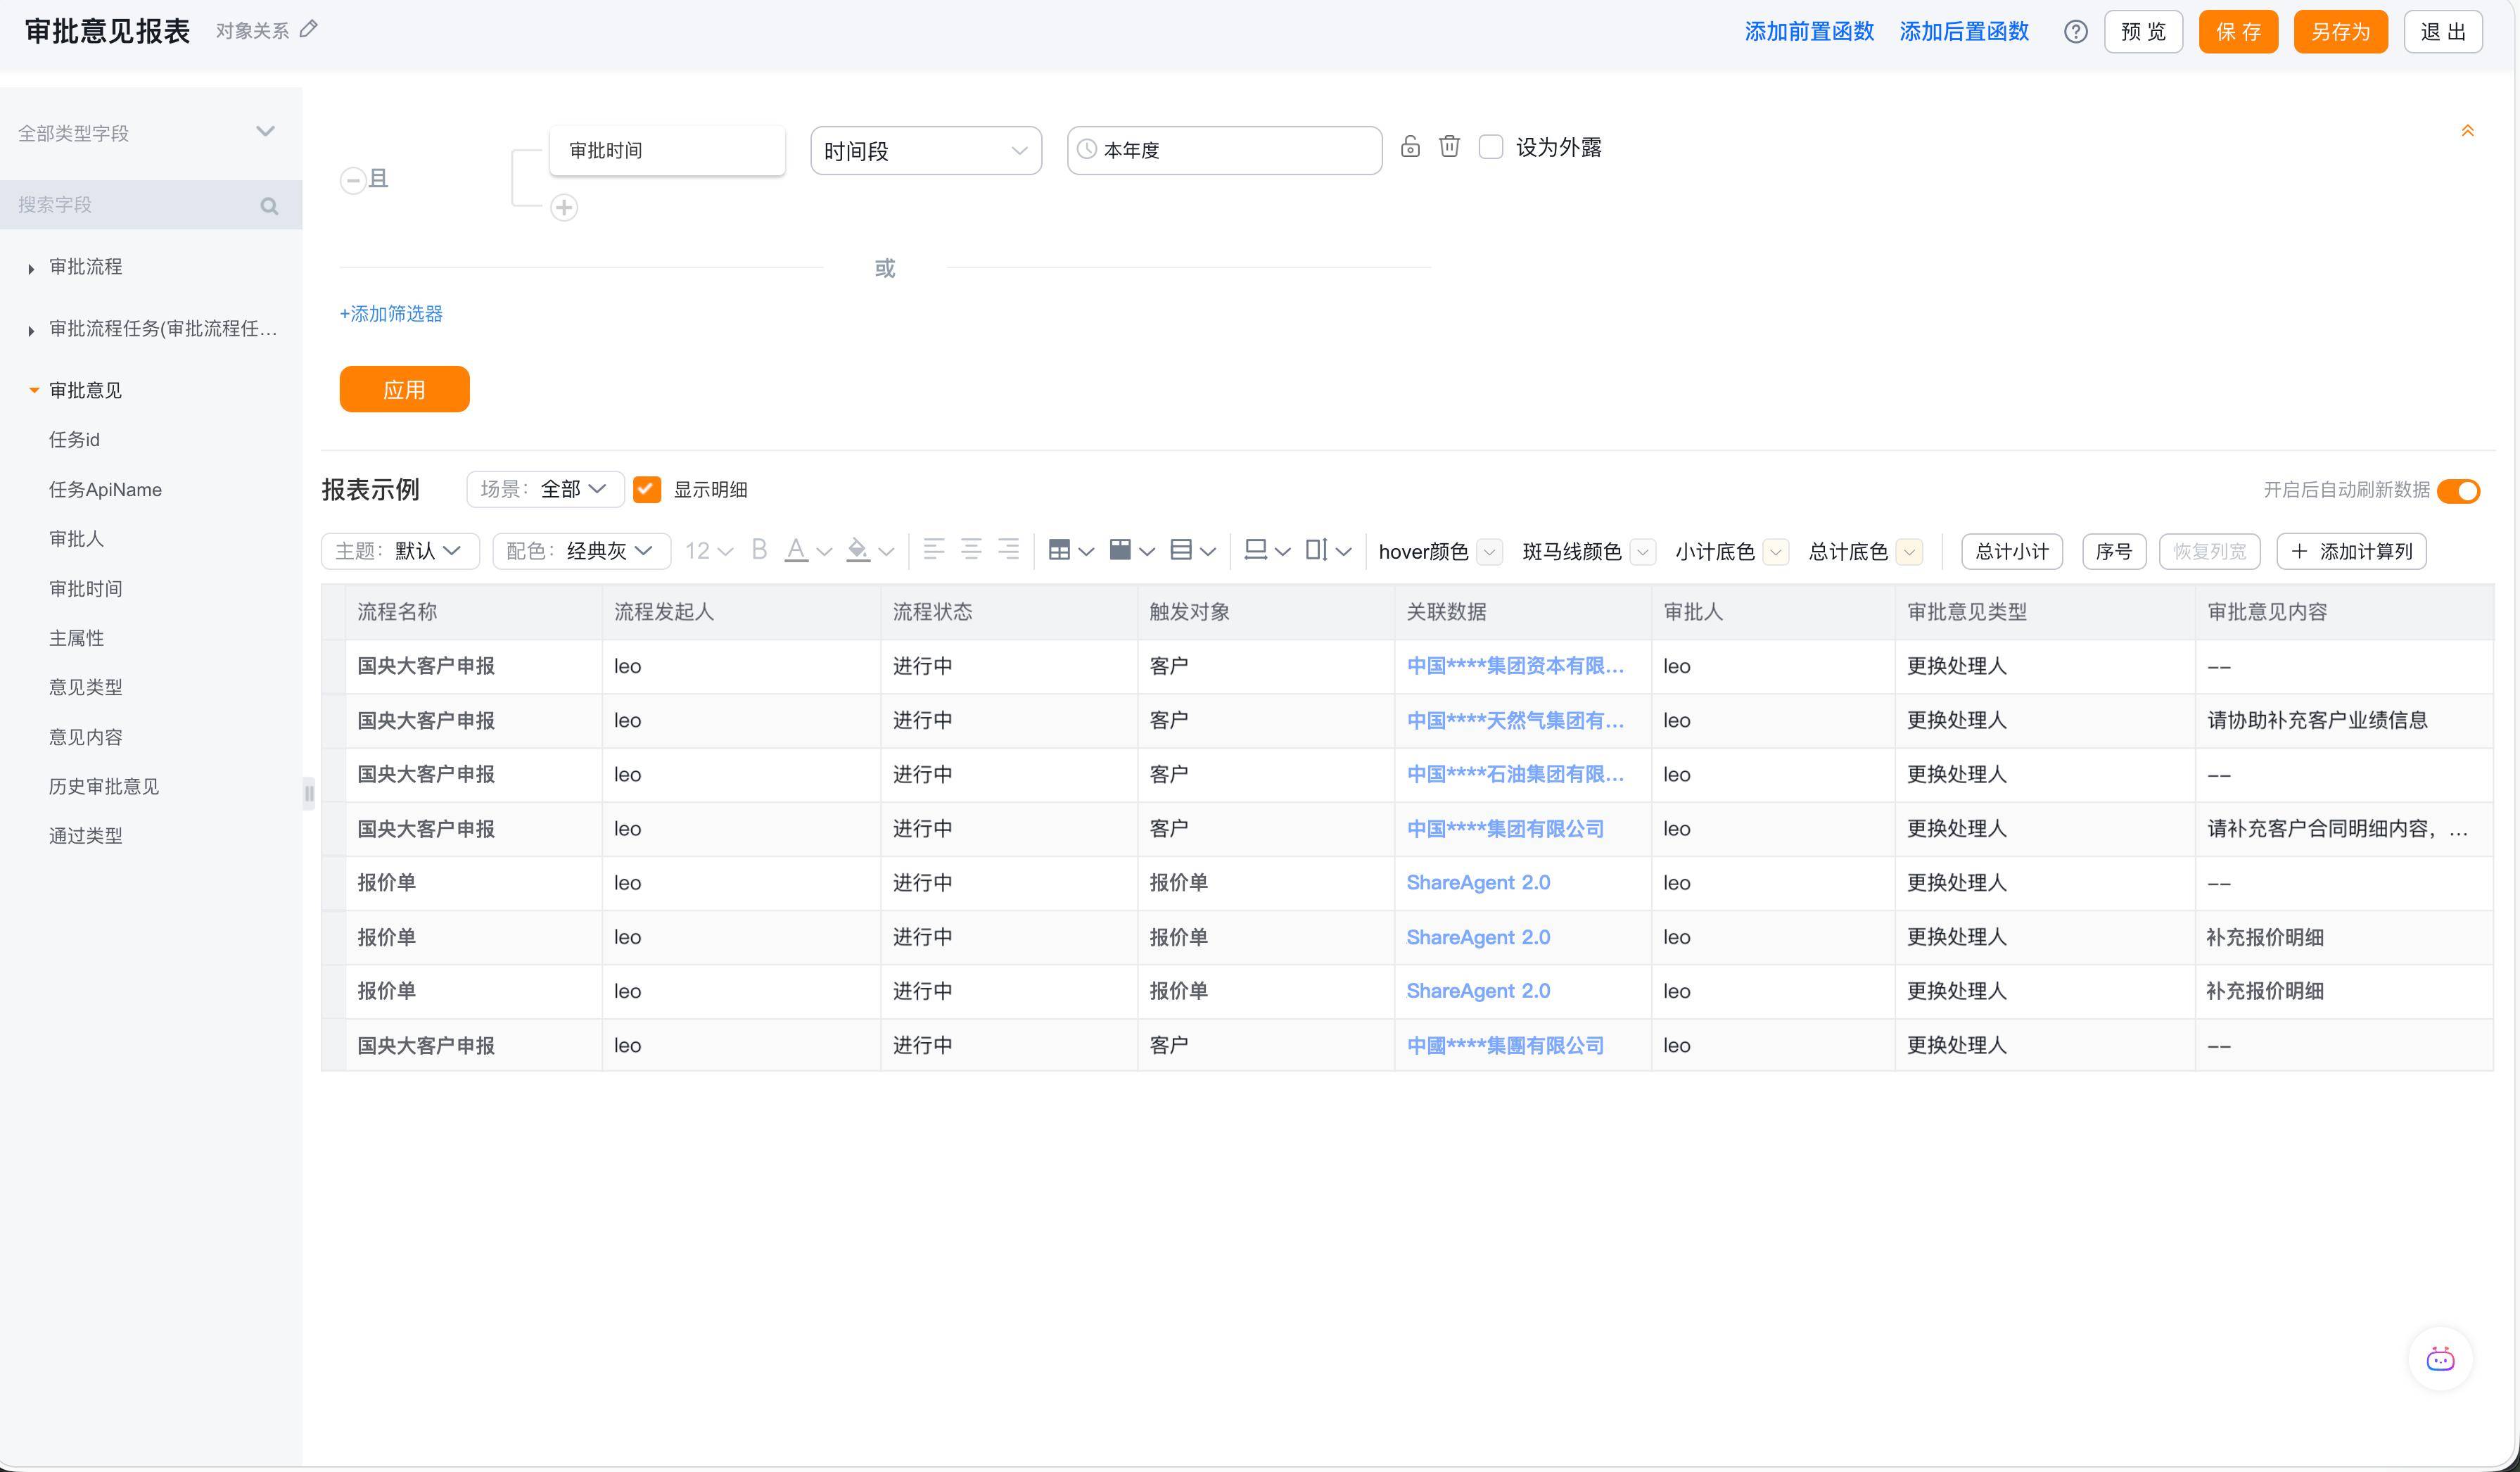
Task: Open the AI assistant robot icon
Action: click(2440, 1359)
